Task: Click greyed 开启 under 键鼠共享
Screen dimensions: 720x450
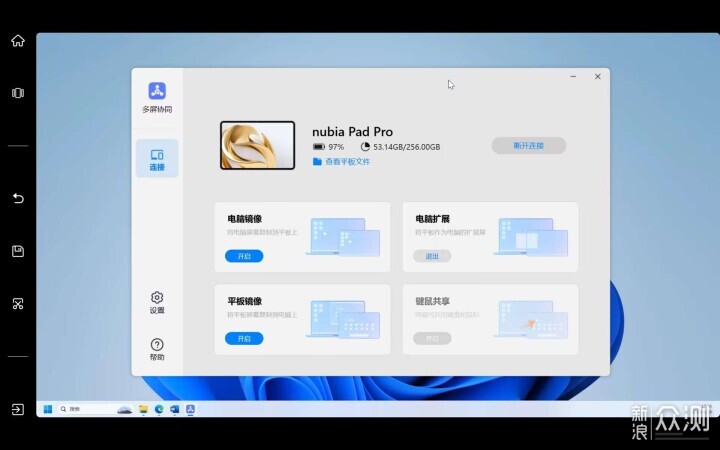Action: (432, 339)
